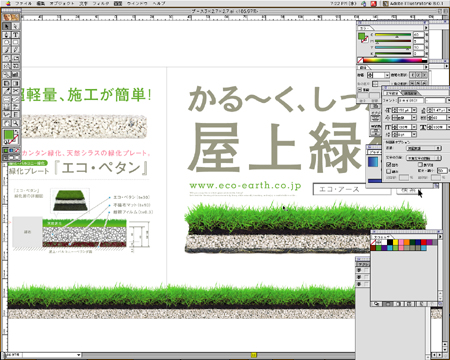Open the stroke weight dropdown
Viewport: 450px width, 360px height.
tap(387, 75)
